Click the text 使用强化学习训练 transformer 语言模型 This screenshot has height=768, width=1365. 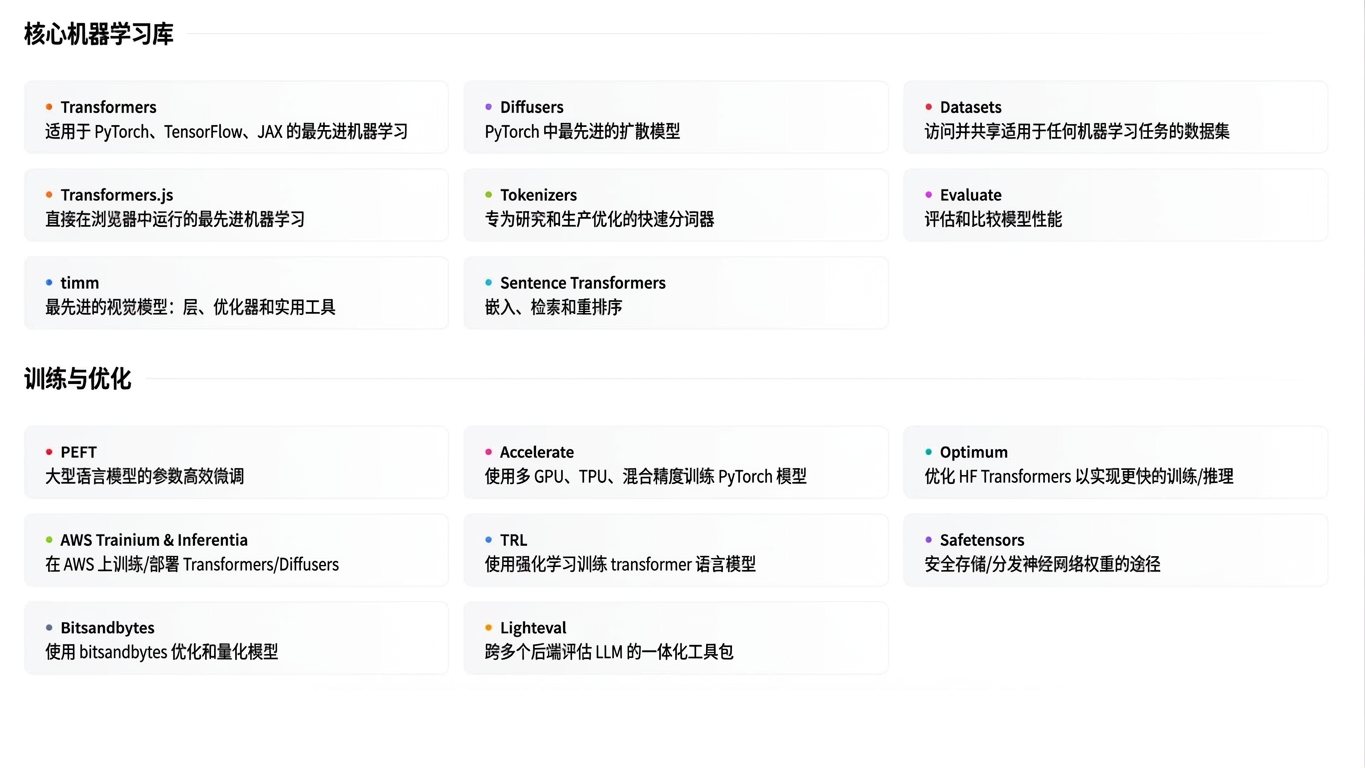click(x=620, y=564)
